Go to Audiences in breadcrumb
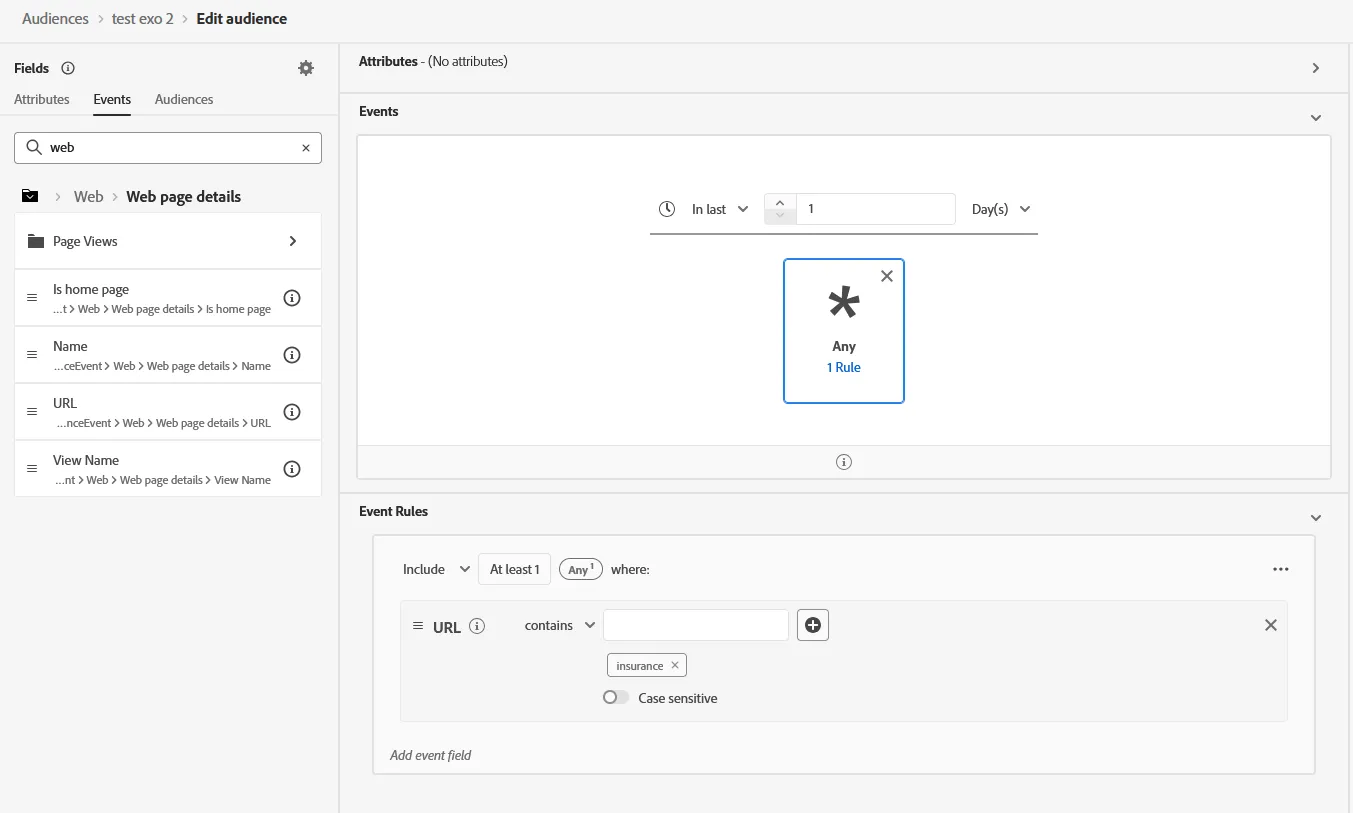The image size is (1353, 813). 55,18
